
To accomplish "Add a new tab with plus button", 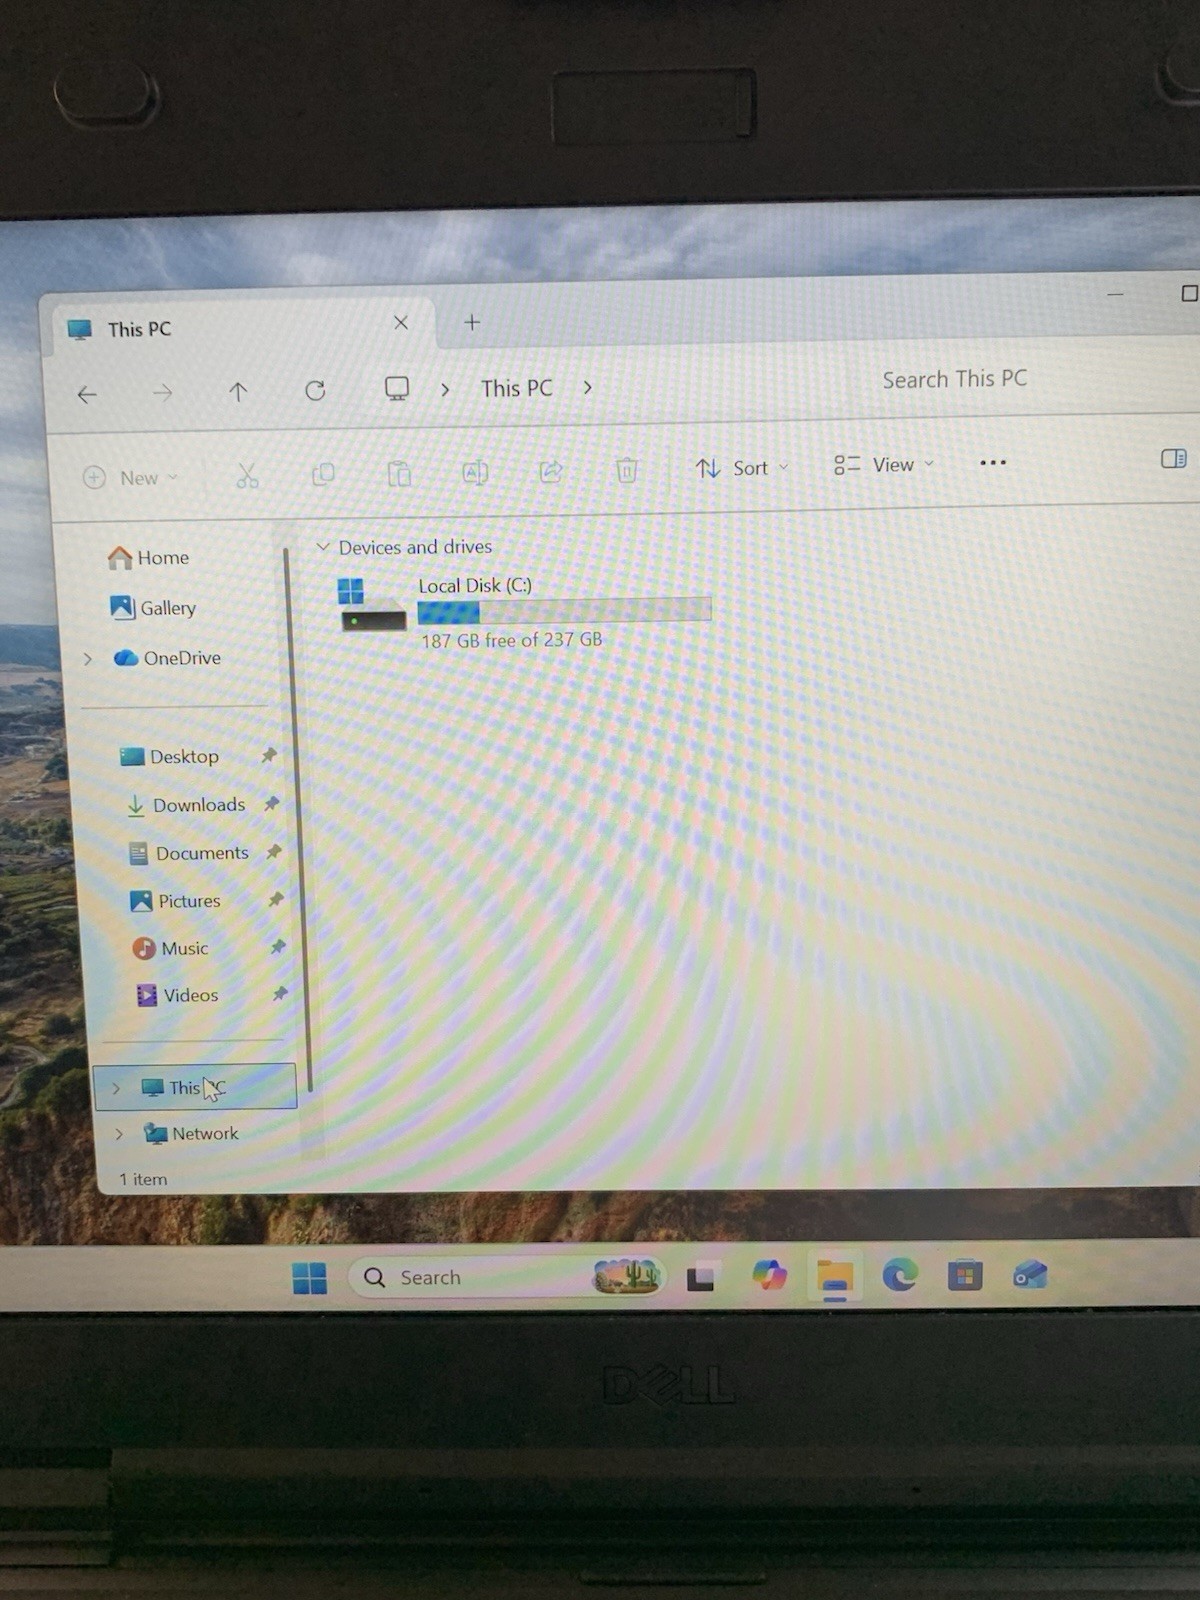I will 472,322.
